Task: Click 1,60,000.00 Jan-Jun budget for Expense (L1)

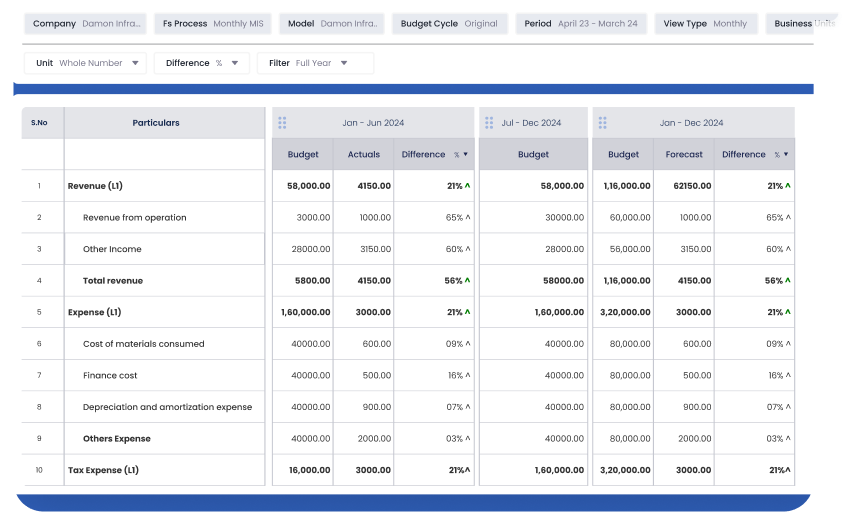Action: pos(306,312)
